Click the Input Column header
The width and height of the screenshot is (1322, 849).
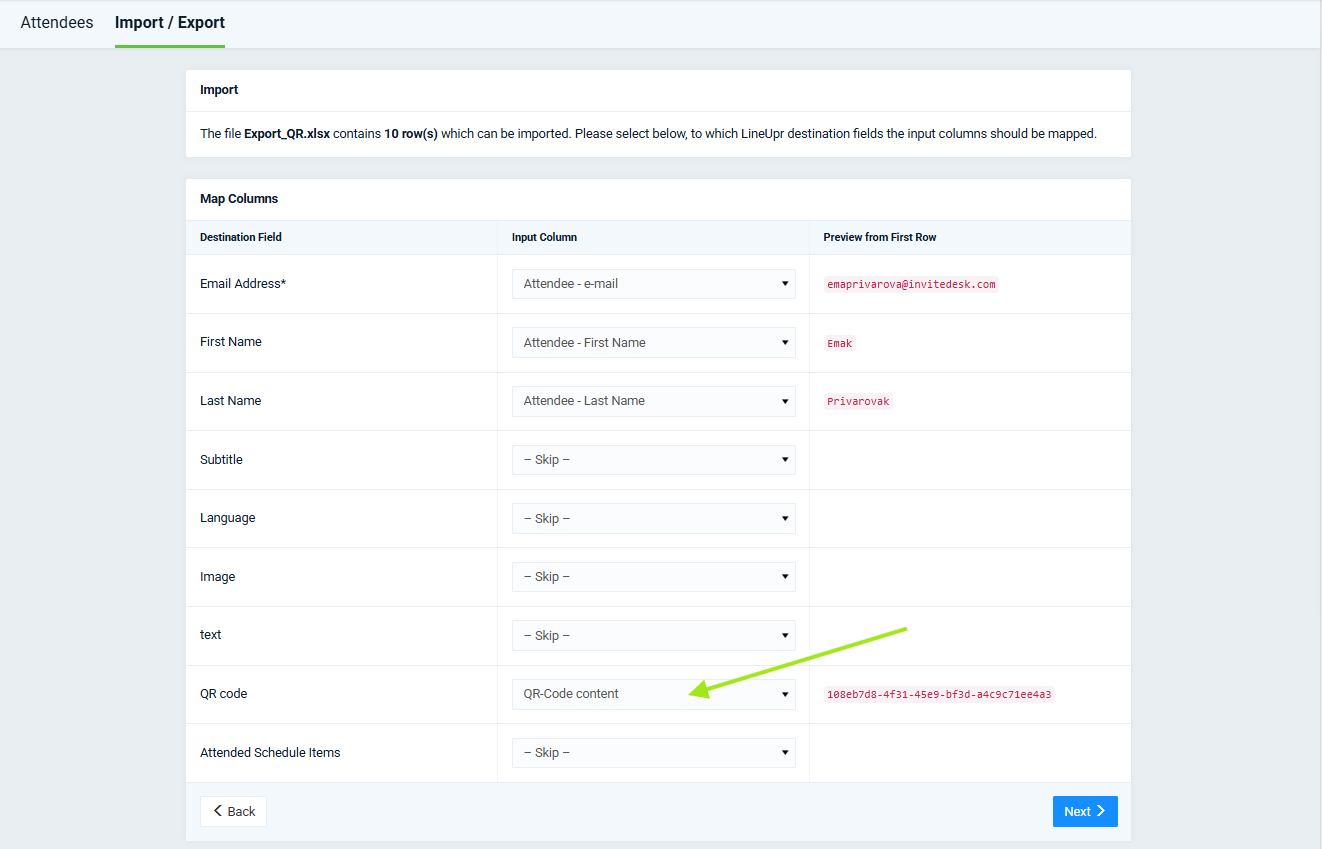pyautogui.click(x=544, y=237)
